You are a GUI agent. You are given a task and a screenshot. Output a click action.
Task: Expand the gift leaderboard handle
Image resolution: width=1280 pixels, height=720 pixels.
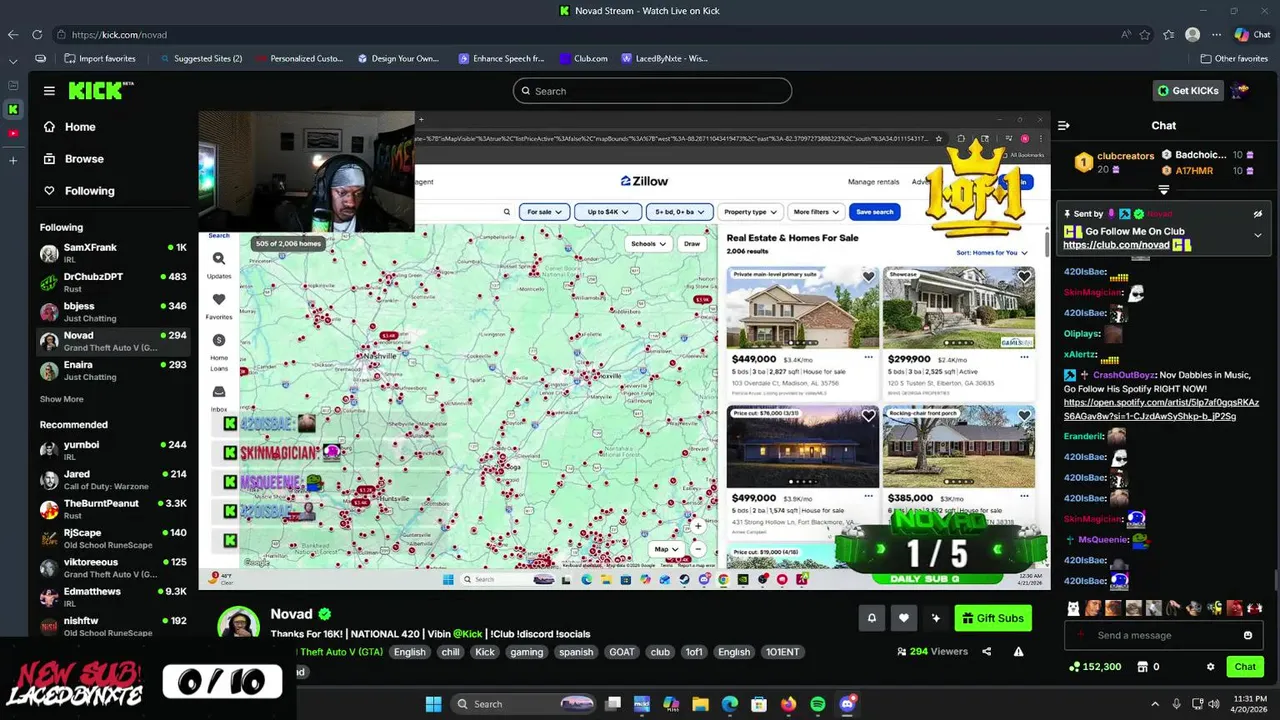(1164, 190)
